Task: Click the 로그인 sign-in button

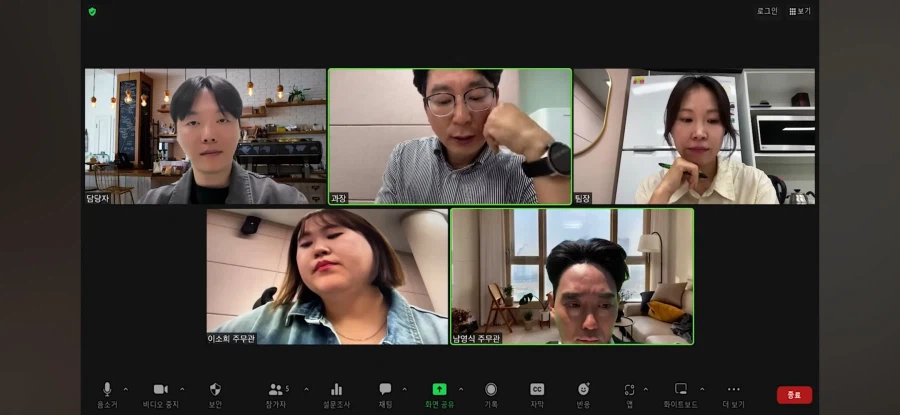Action: [767, 11]
